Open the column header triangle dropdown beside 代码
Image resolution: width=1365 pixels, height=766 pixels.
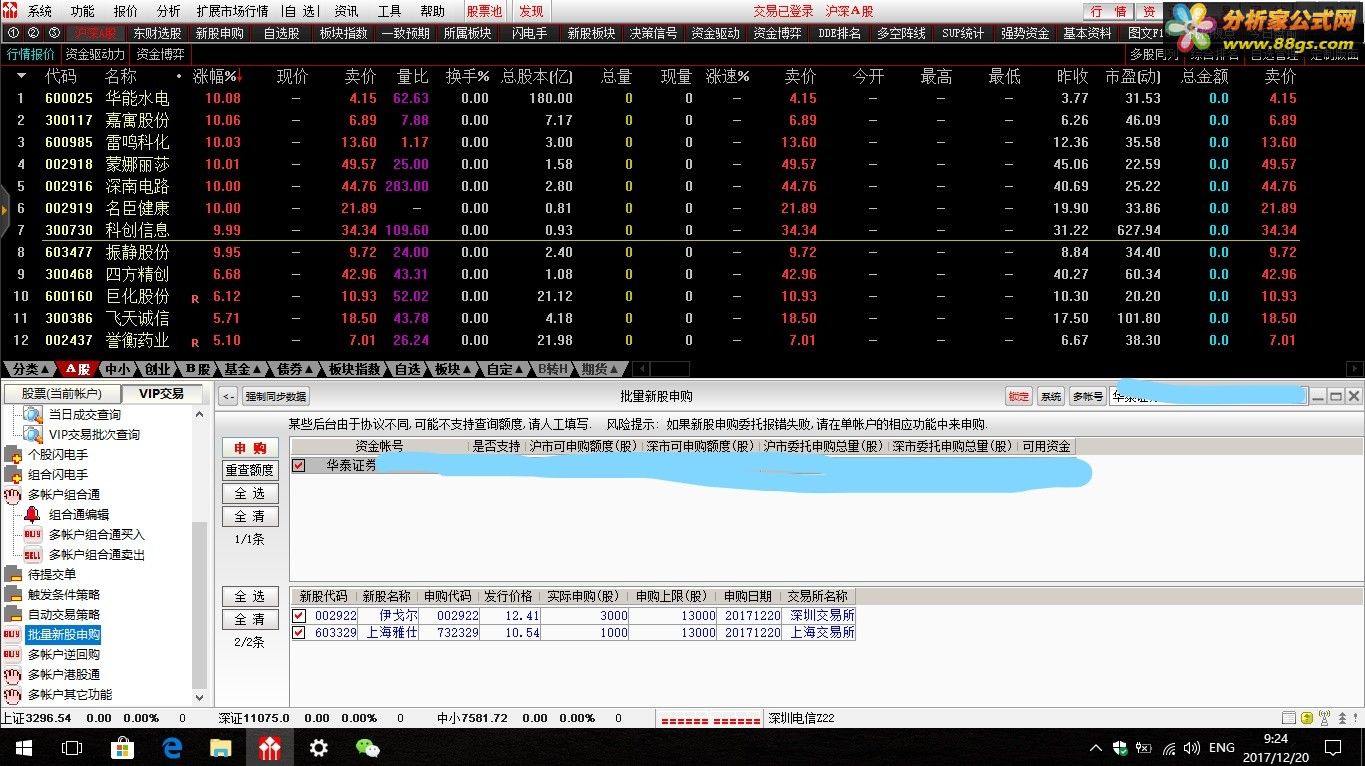click(x=22, y=76)
